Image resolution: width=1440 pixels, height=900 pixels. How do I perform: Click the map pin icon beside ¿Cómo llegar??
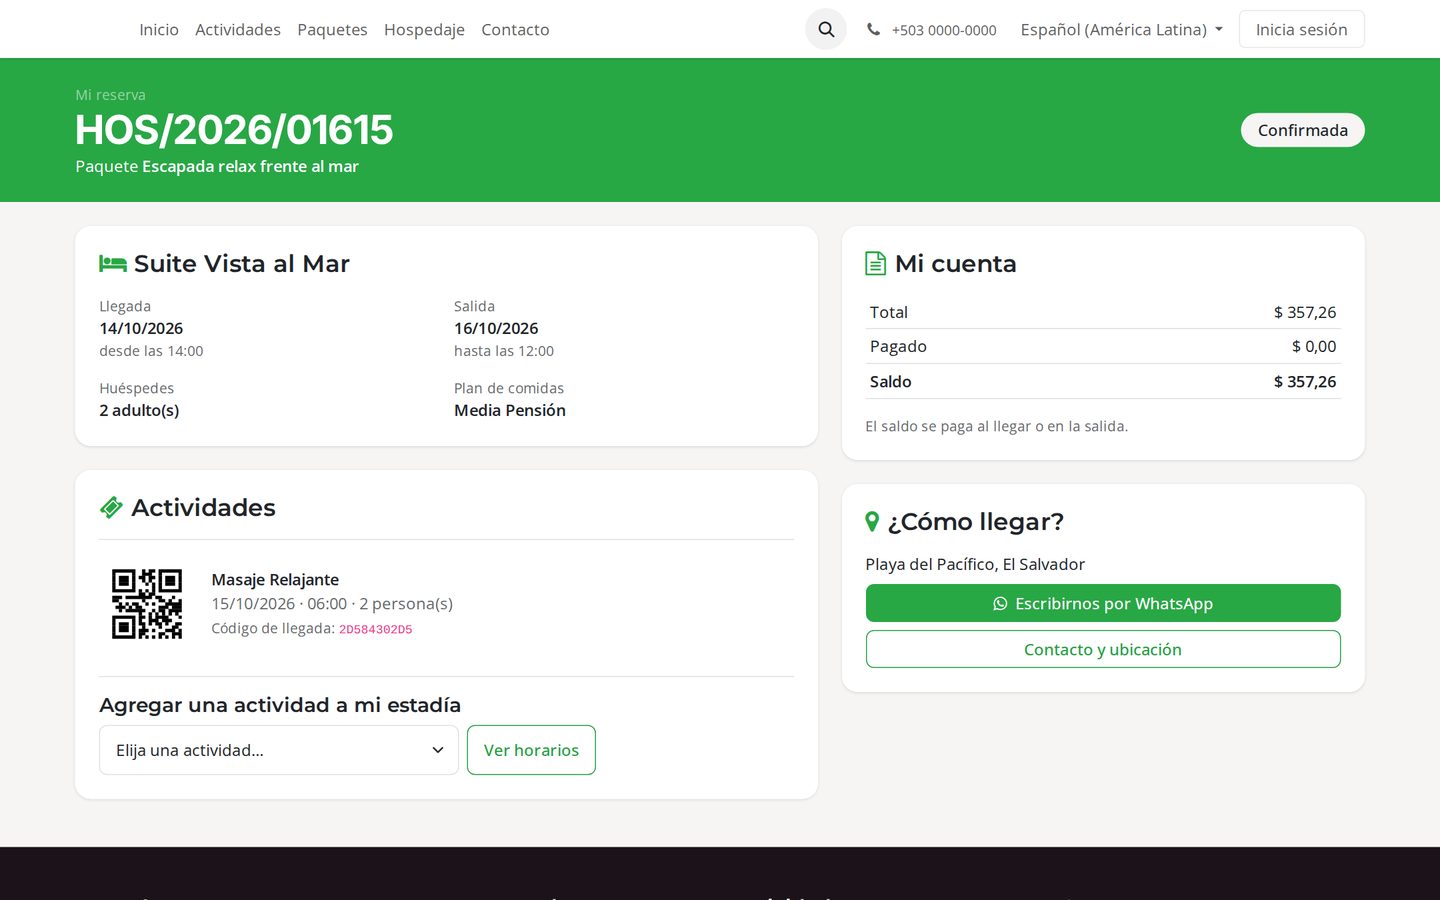872,522
